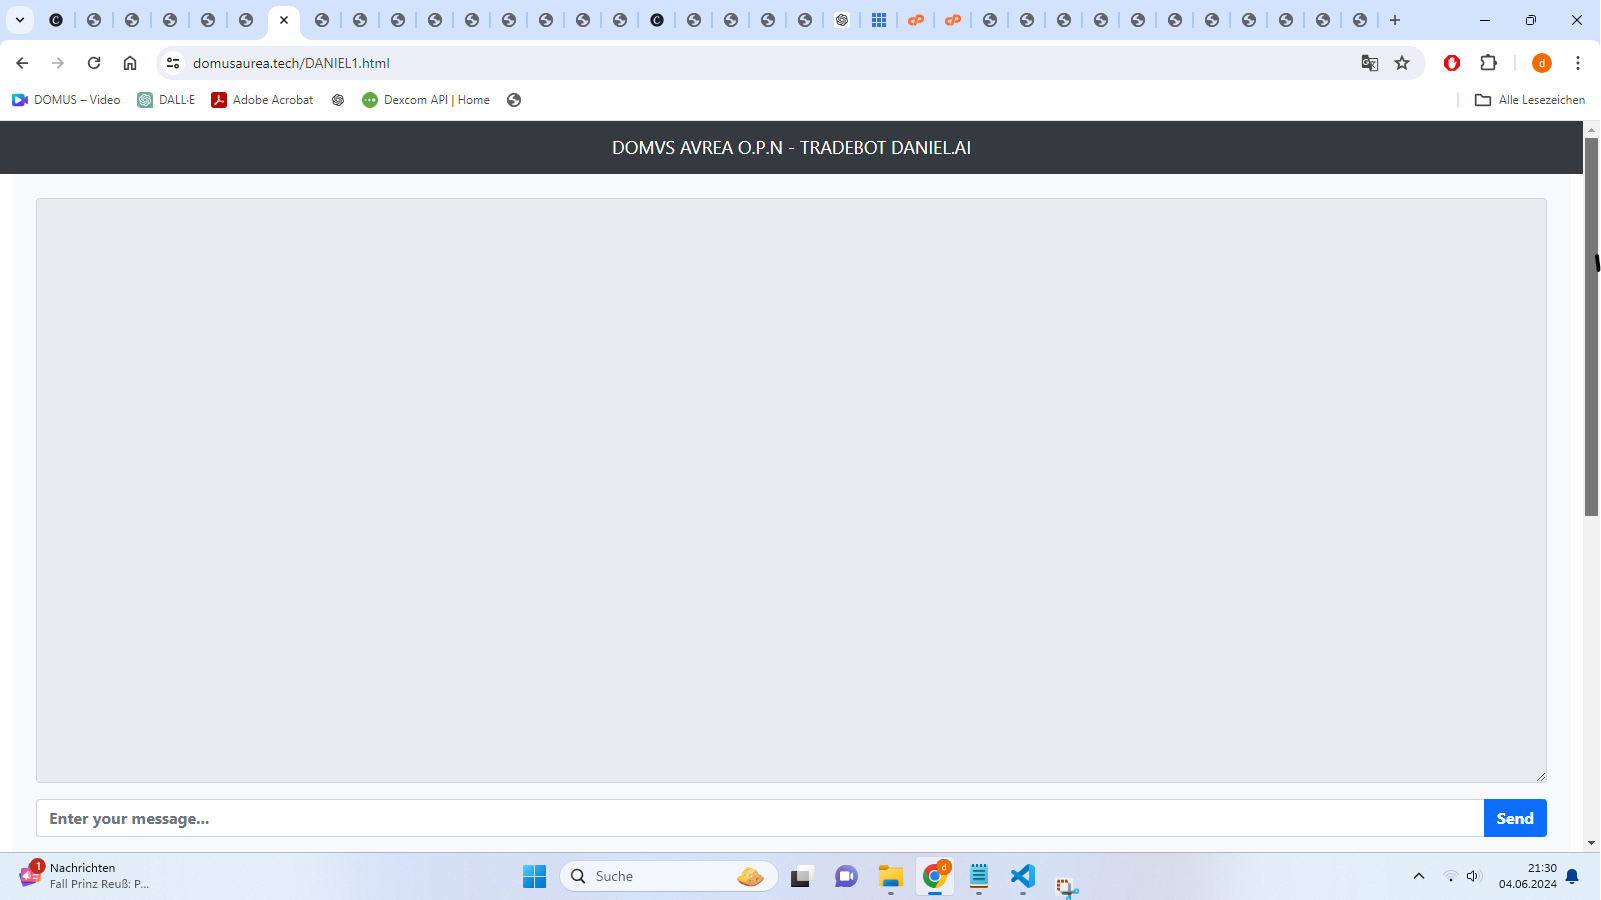Click the 'Enter your message...' field
1601x900 pixels.
click(x=760, y=818)
